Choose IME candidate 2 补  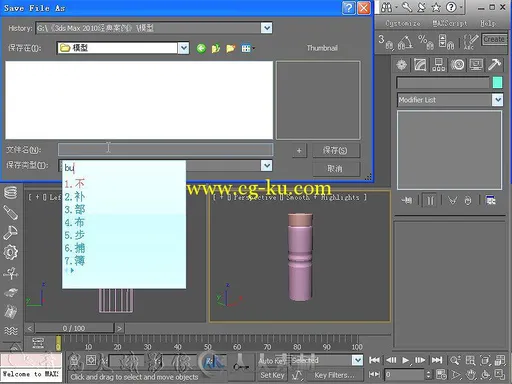75,197
